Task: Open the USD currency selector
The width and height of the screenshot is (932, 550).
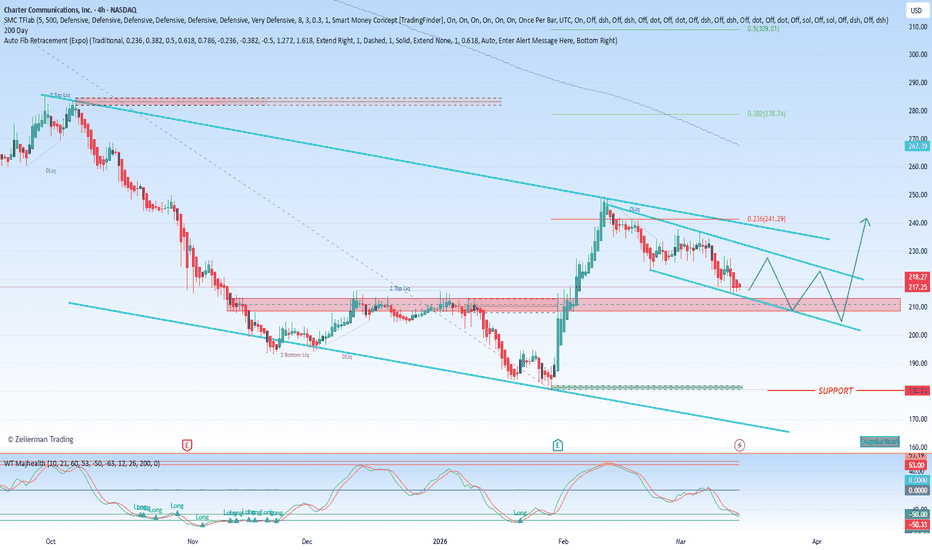Action: (915, 11)
